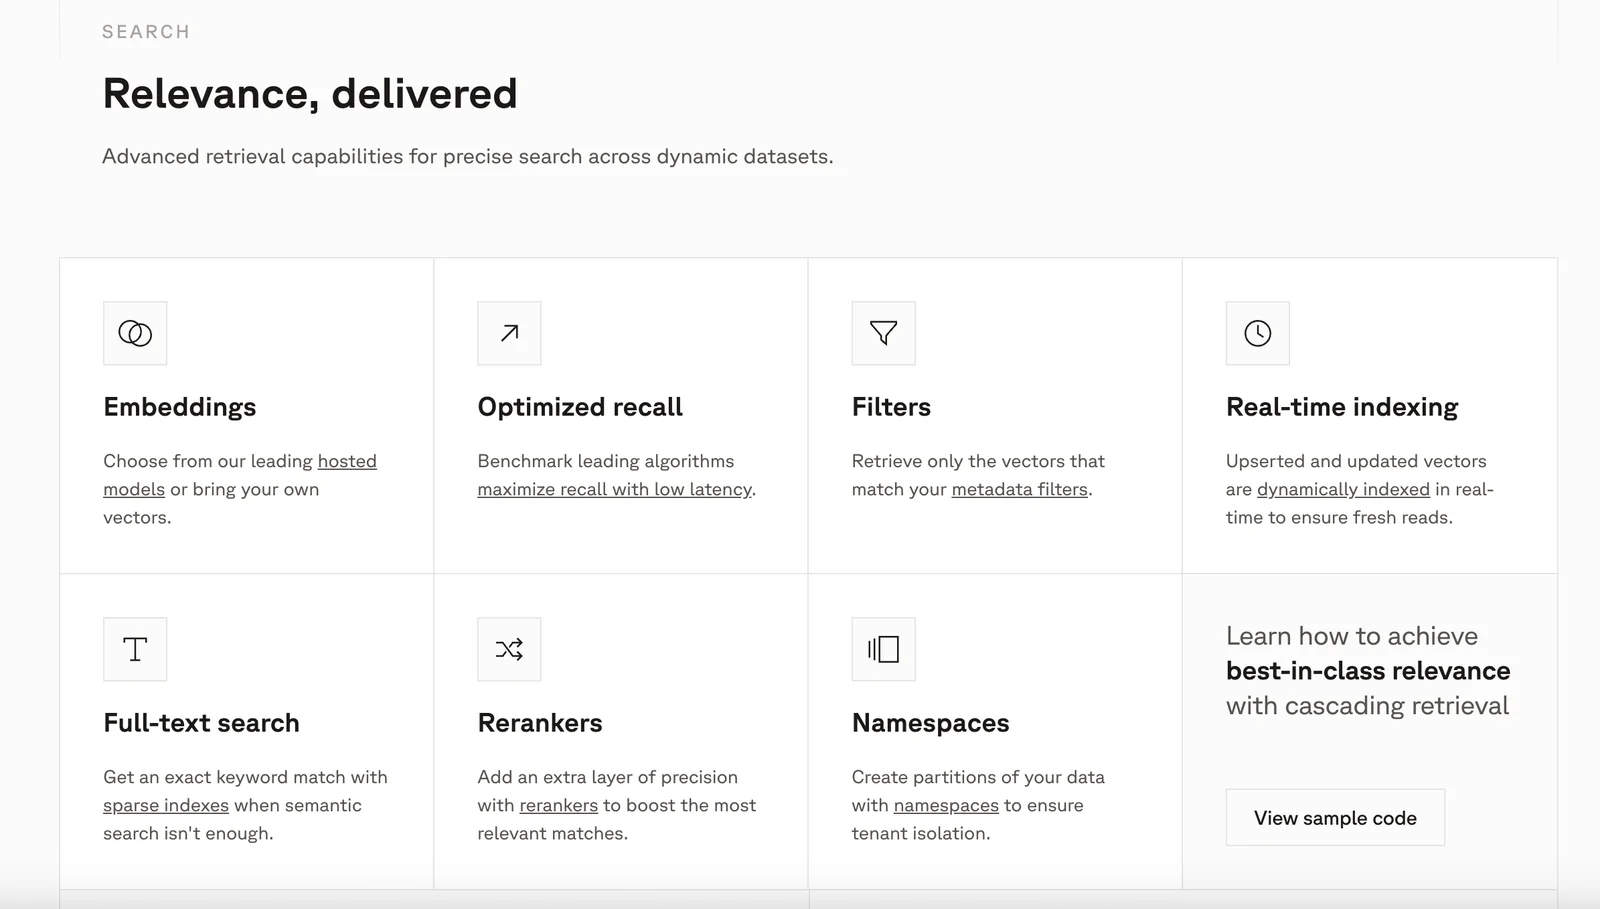
Task: Click the Filters funnel icon
Action: click(x=883, y=333)
